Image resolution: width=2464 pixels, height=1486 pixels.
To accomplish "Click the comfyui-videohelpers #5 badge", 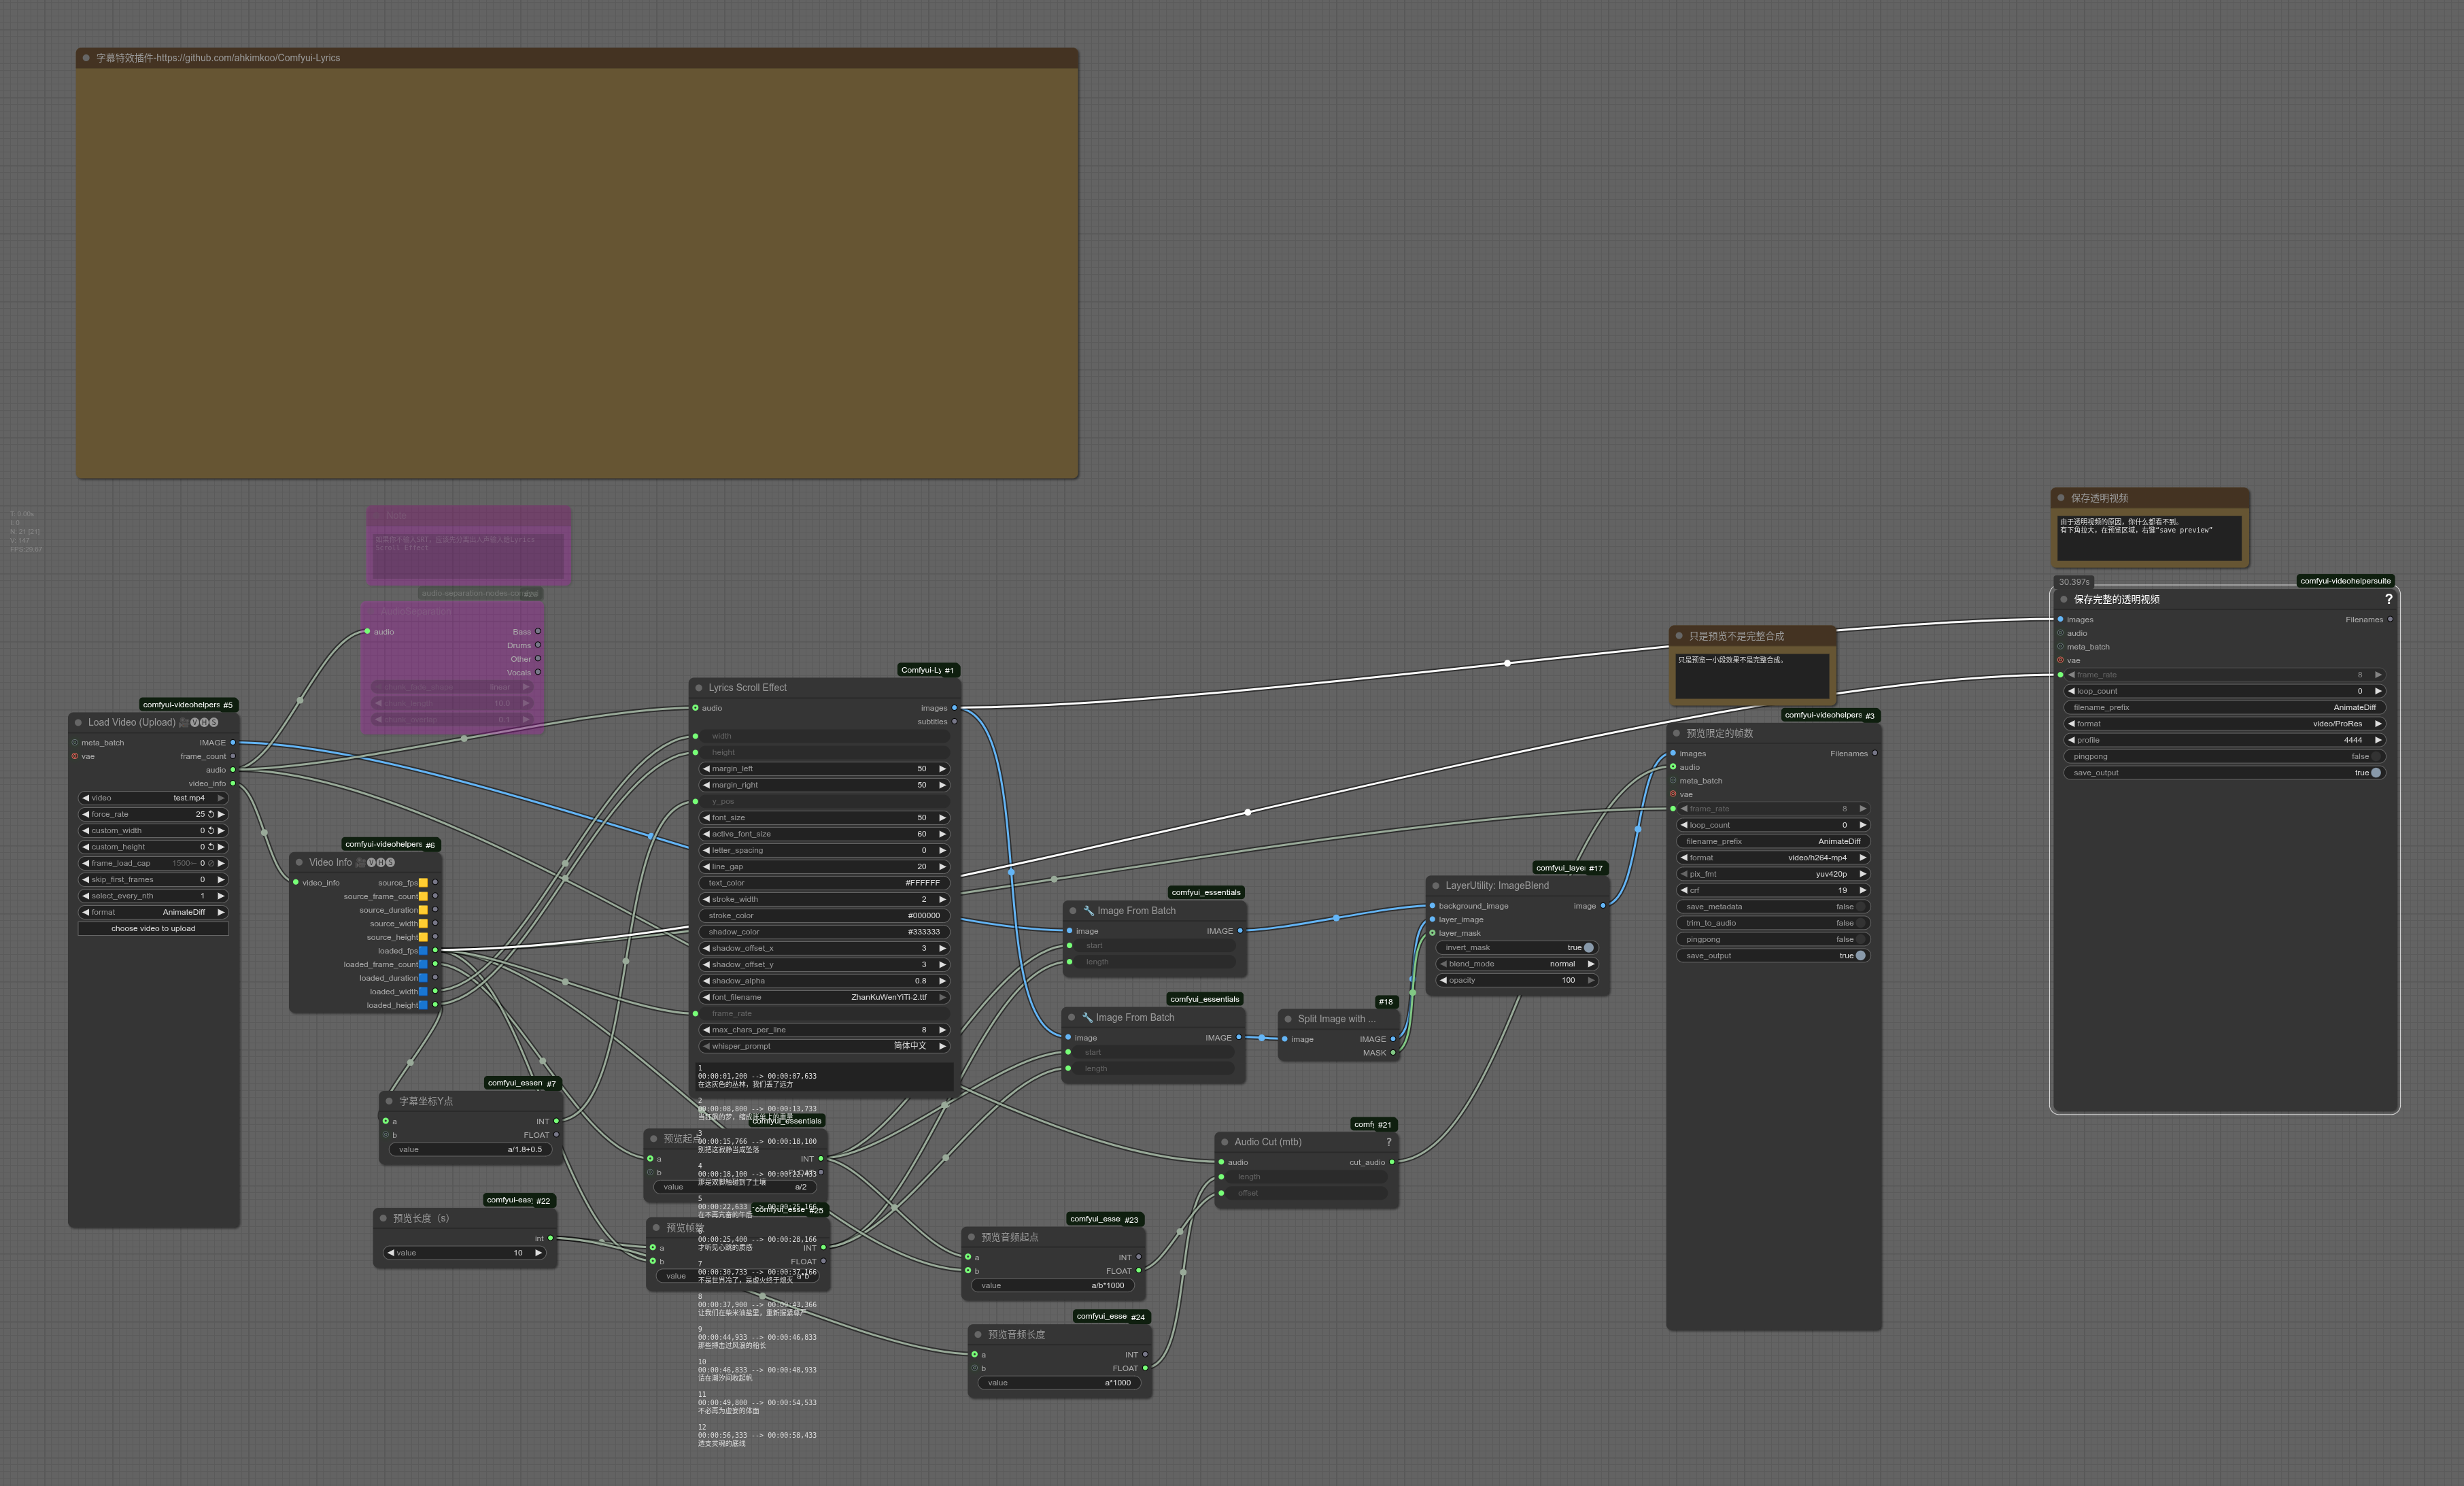I will 188,705.
